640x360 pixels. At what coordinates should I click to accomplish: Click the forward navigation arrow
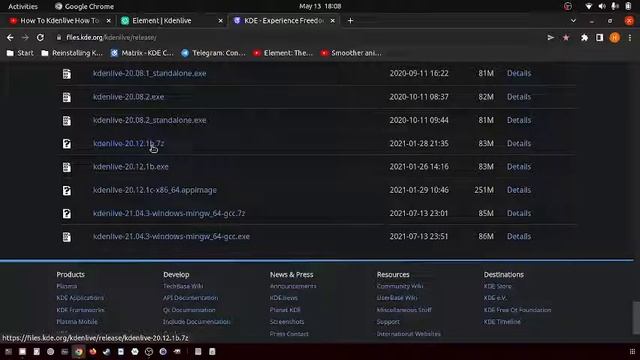(25, 38)
